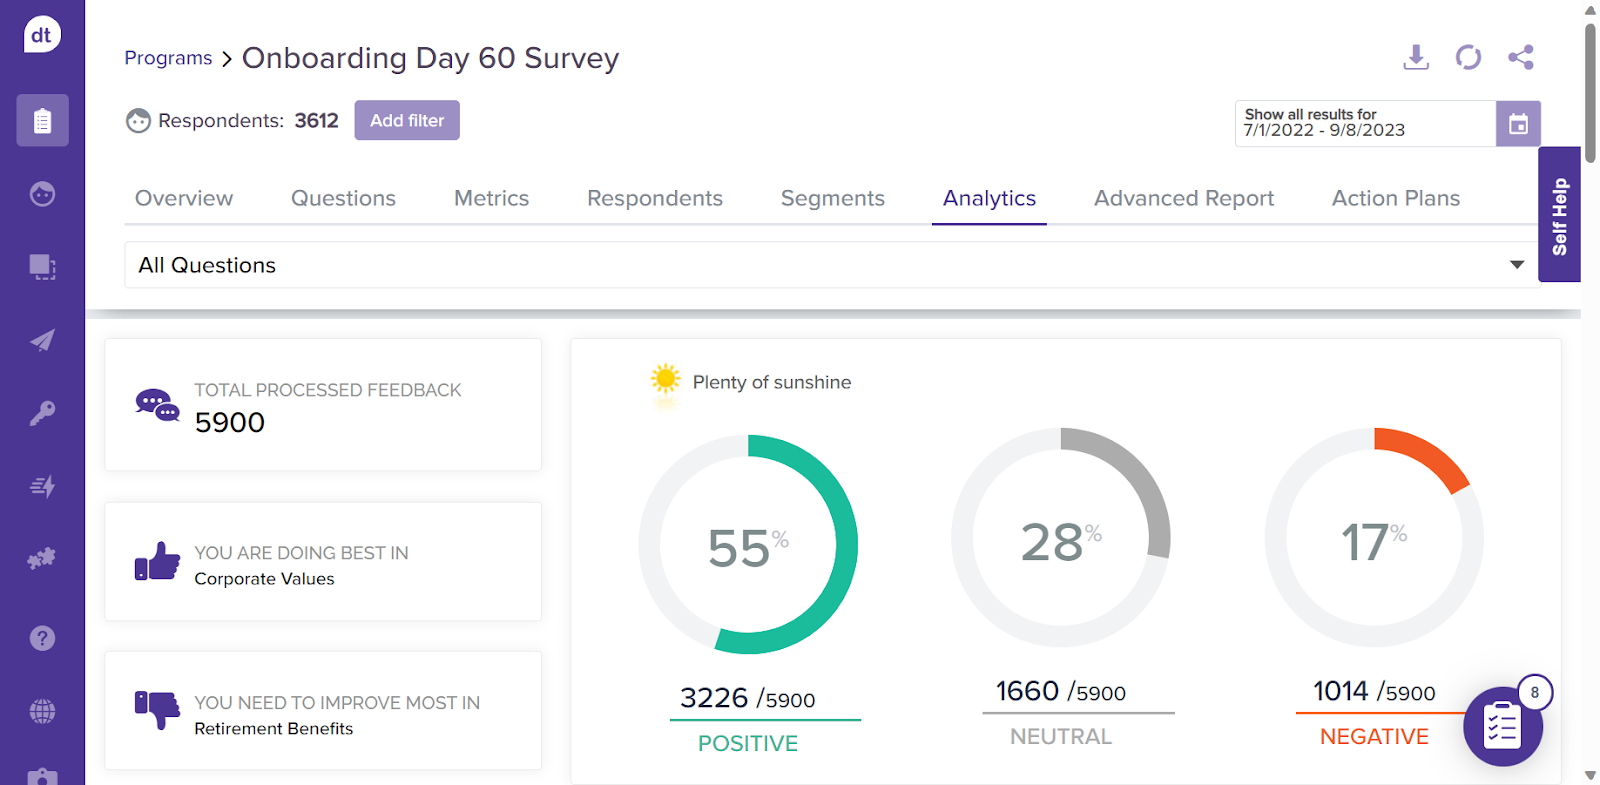The height and width of the screenshot is (785, 1600).
Task: Click the Add filter button
Action: pyautogui.click(x=407, y=120)
